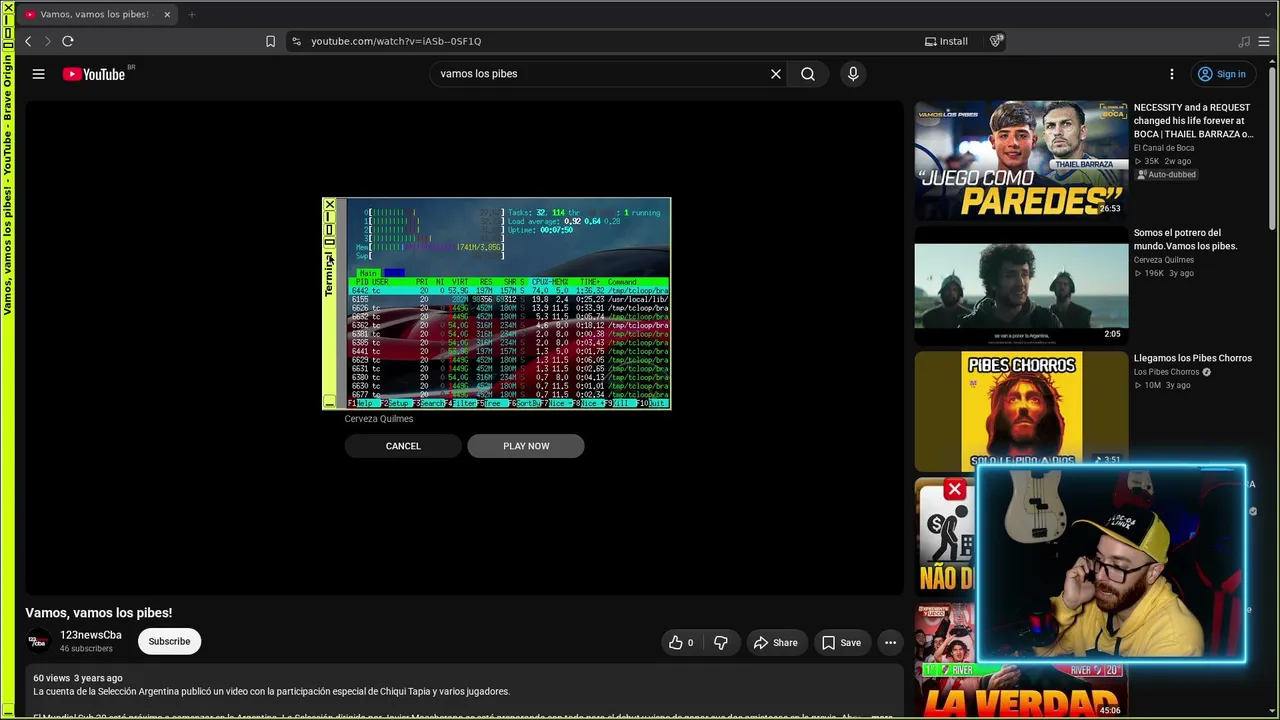This screenshot has height=720, width=1280.
Task: Open a new browser tab
Action: (x=191, y=14)
